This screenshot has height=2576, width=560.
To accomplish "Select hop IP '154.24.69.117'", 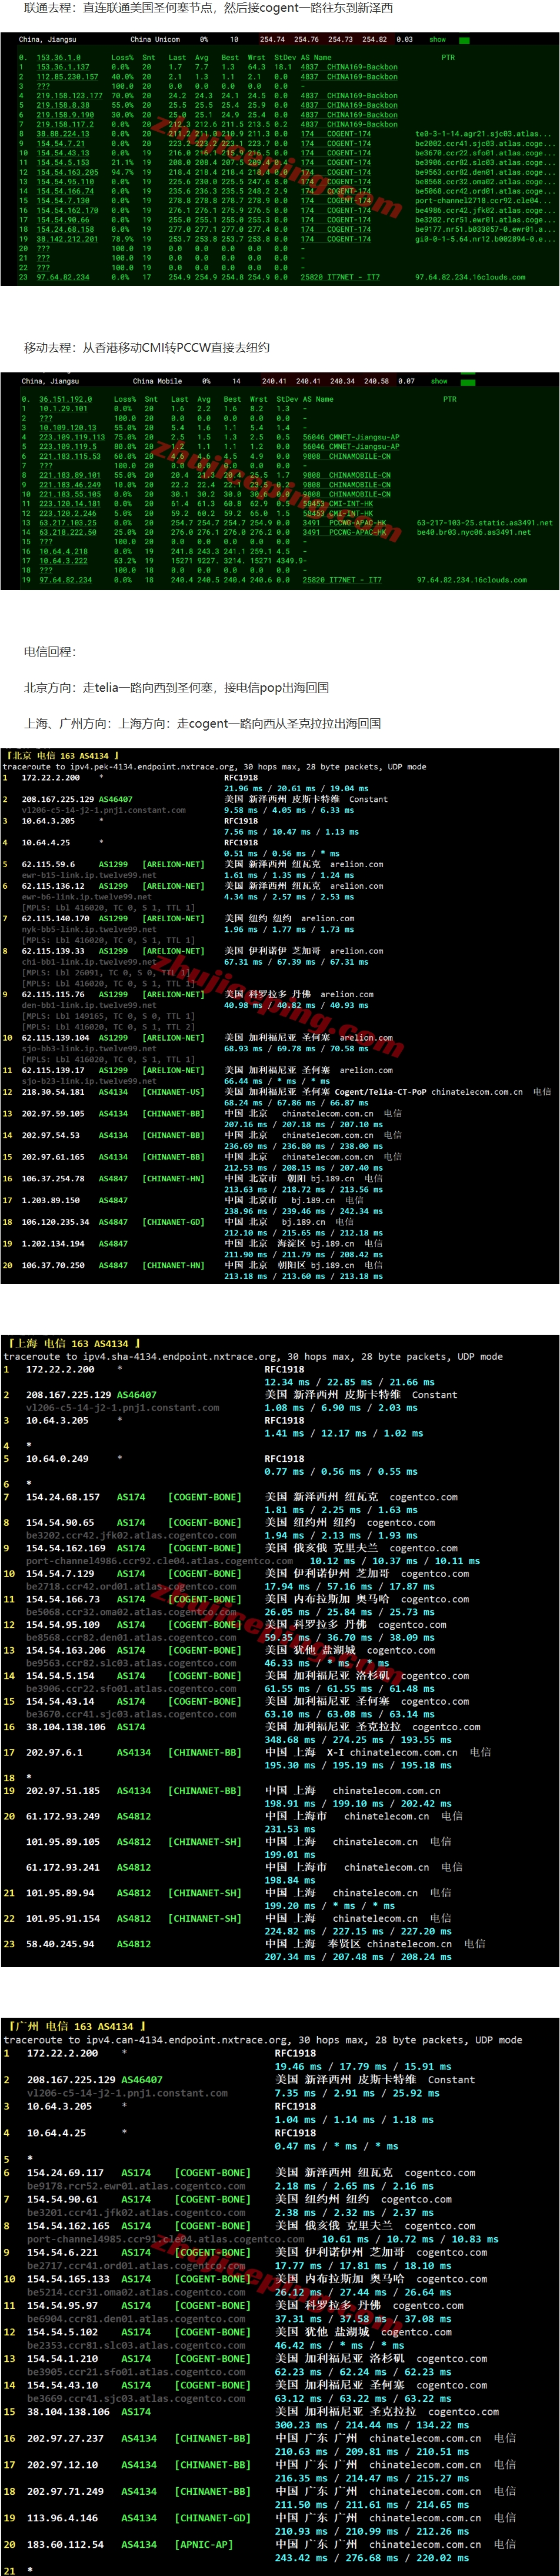I will (65, 2172).
